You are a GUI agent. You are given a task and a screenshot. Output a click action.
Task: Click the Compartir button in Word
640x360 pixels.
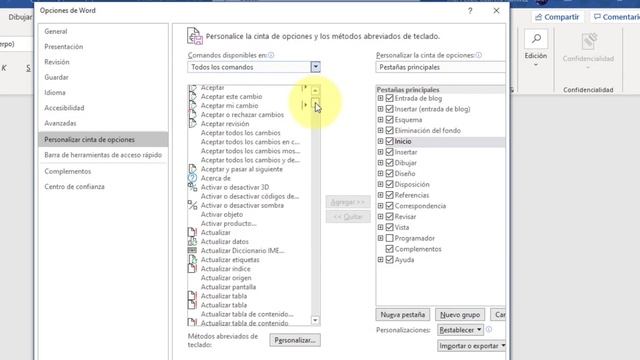coord(557,17)
